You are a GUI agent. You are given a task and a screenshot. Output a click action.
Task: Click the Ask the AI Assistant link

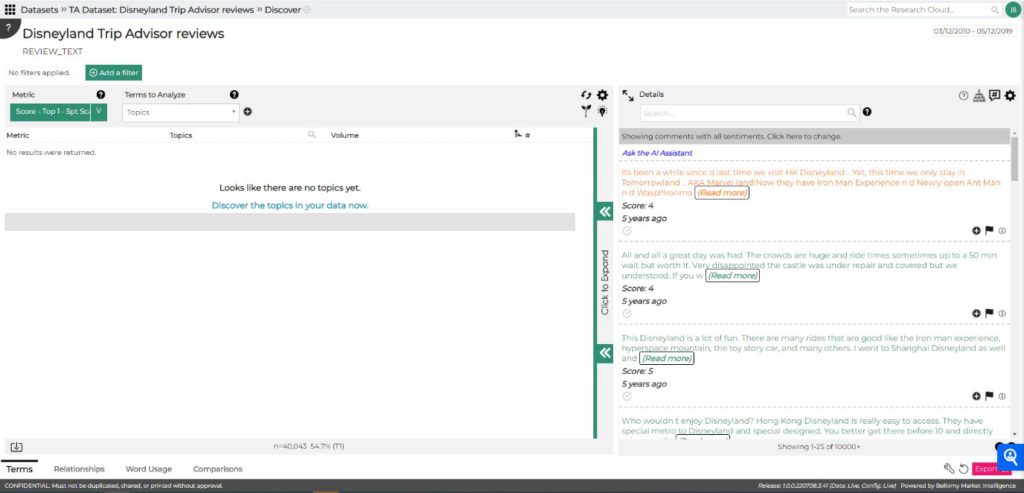pos(657,153)
